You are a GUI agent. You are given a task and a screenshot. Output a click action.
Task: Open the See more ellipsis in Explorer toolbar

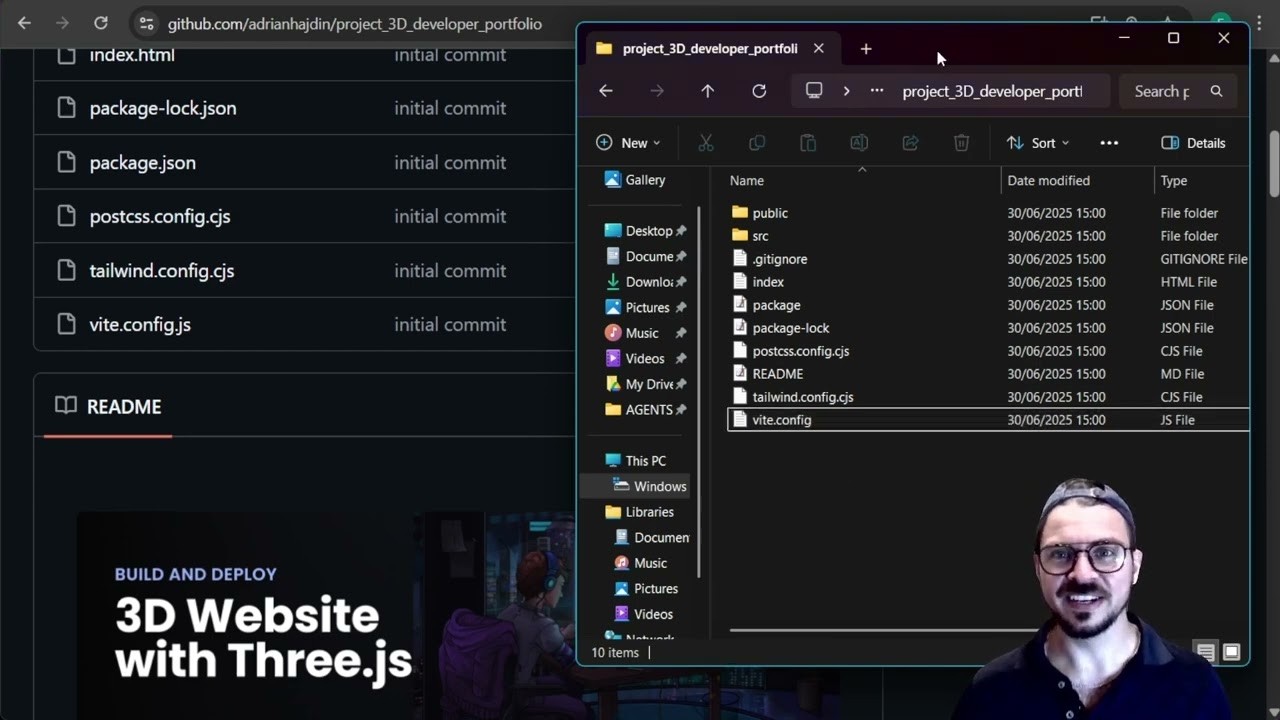pos(1109,143)
